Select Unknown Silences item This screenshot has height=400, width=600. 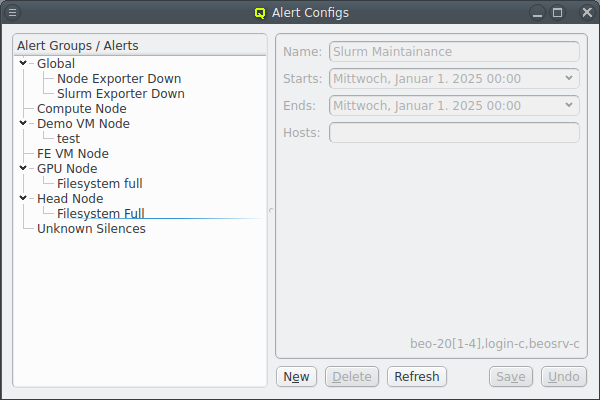tap(91, 229)
